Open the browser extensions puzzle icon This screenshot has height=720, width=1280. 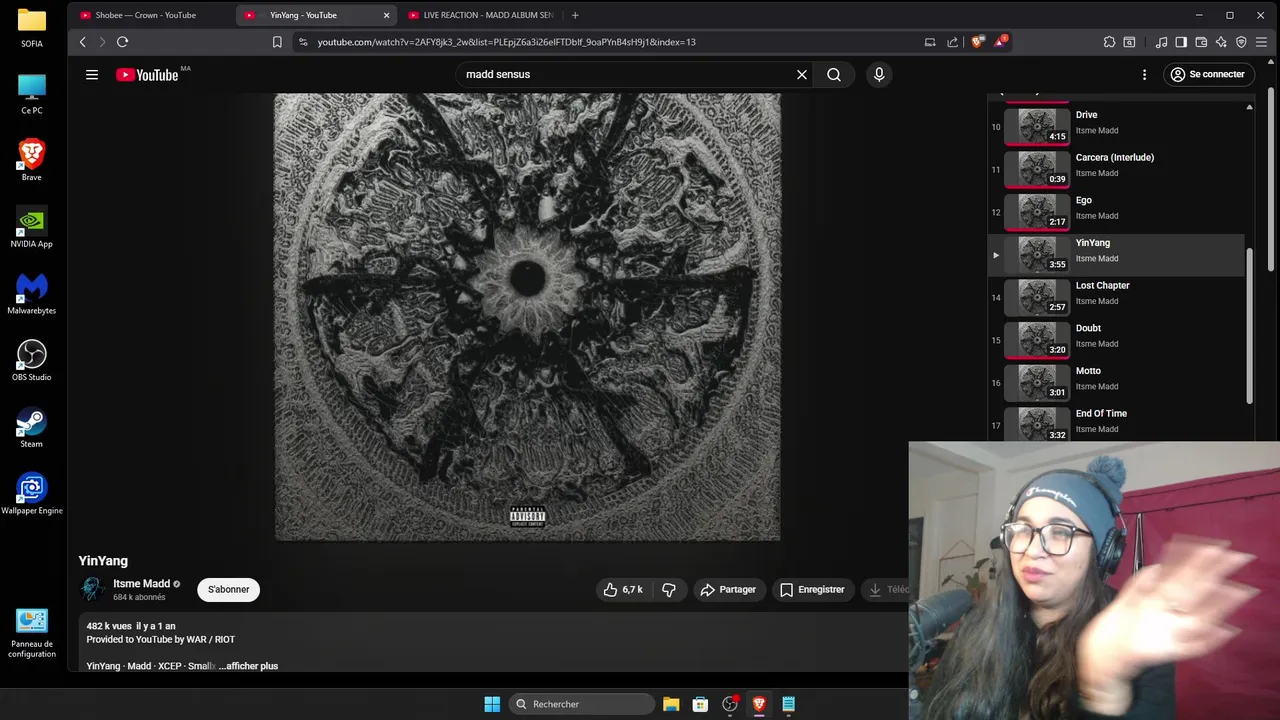1109,42
